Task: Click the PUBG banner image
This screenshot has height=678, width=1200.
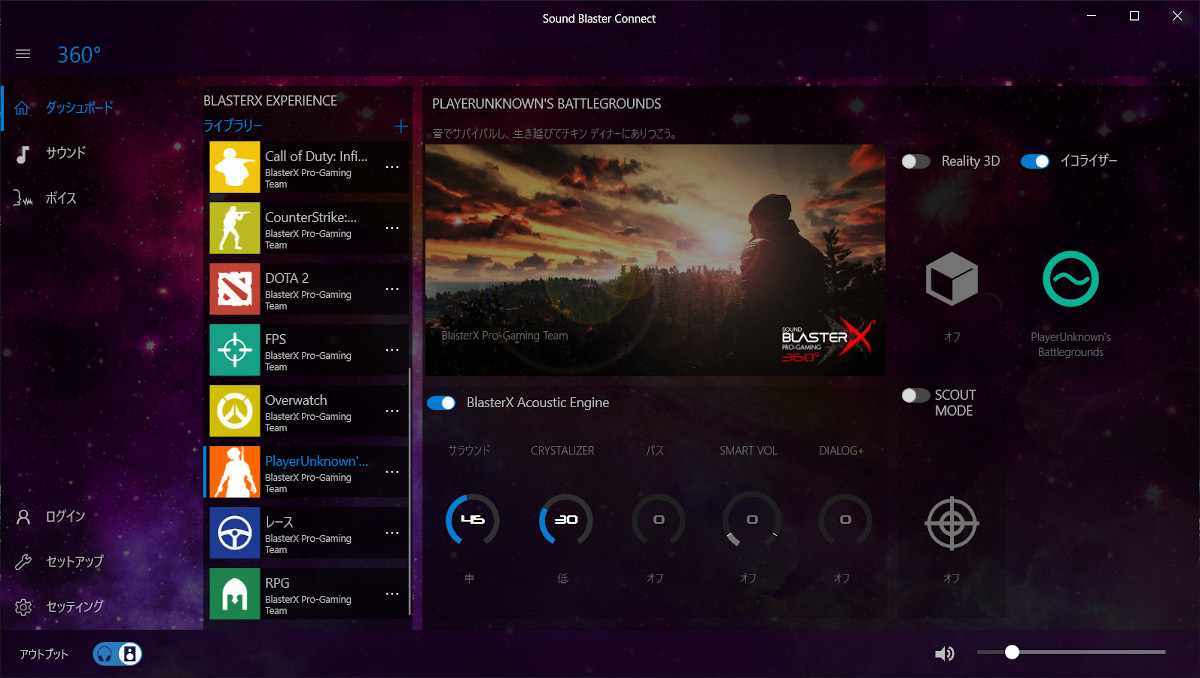Action: click(x=655, y=260)
